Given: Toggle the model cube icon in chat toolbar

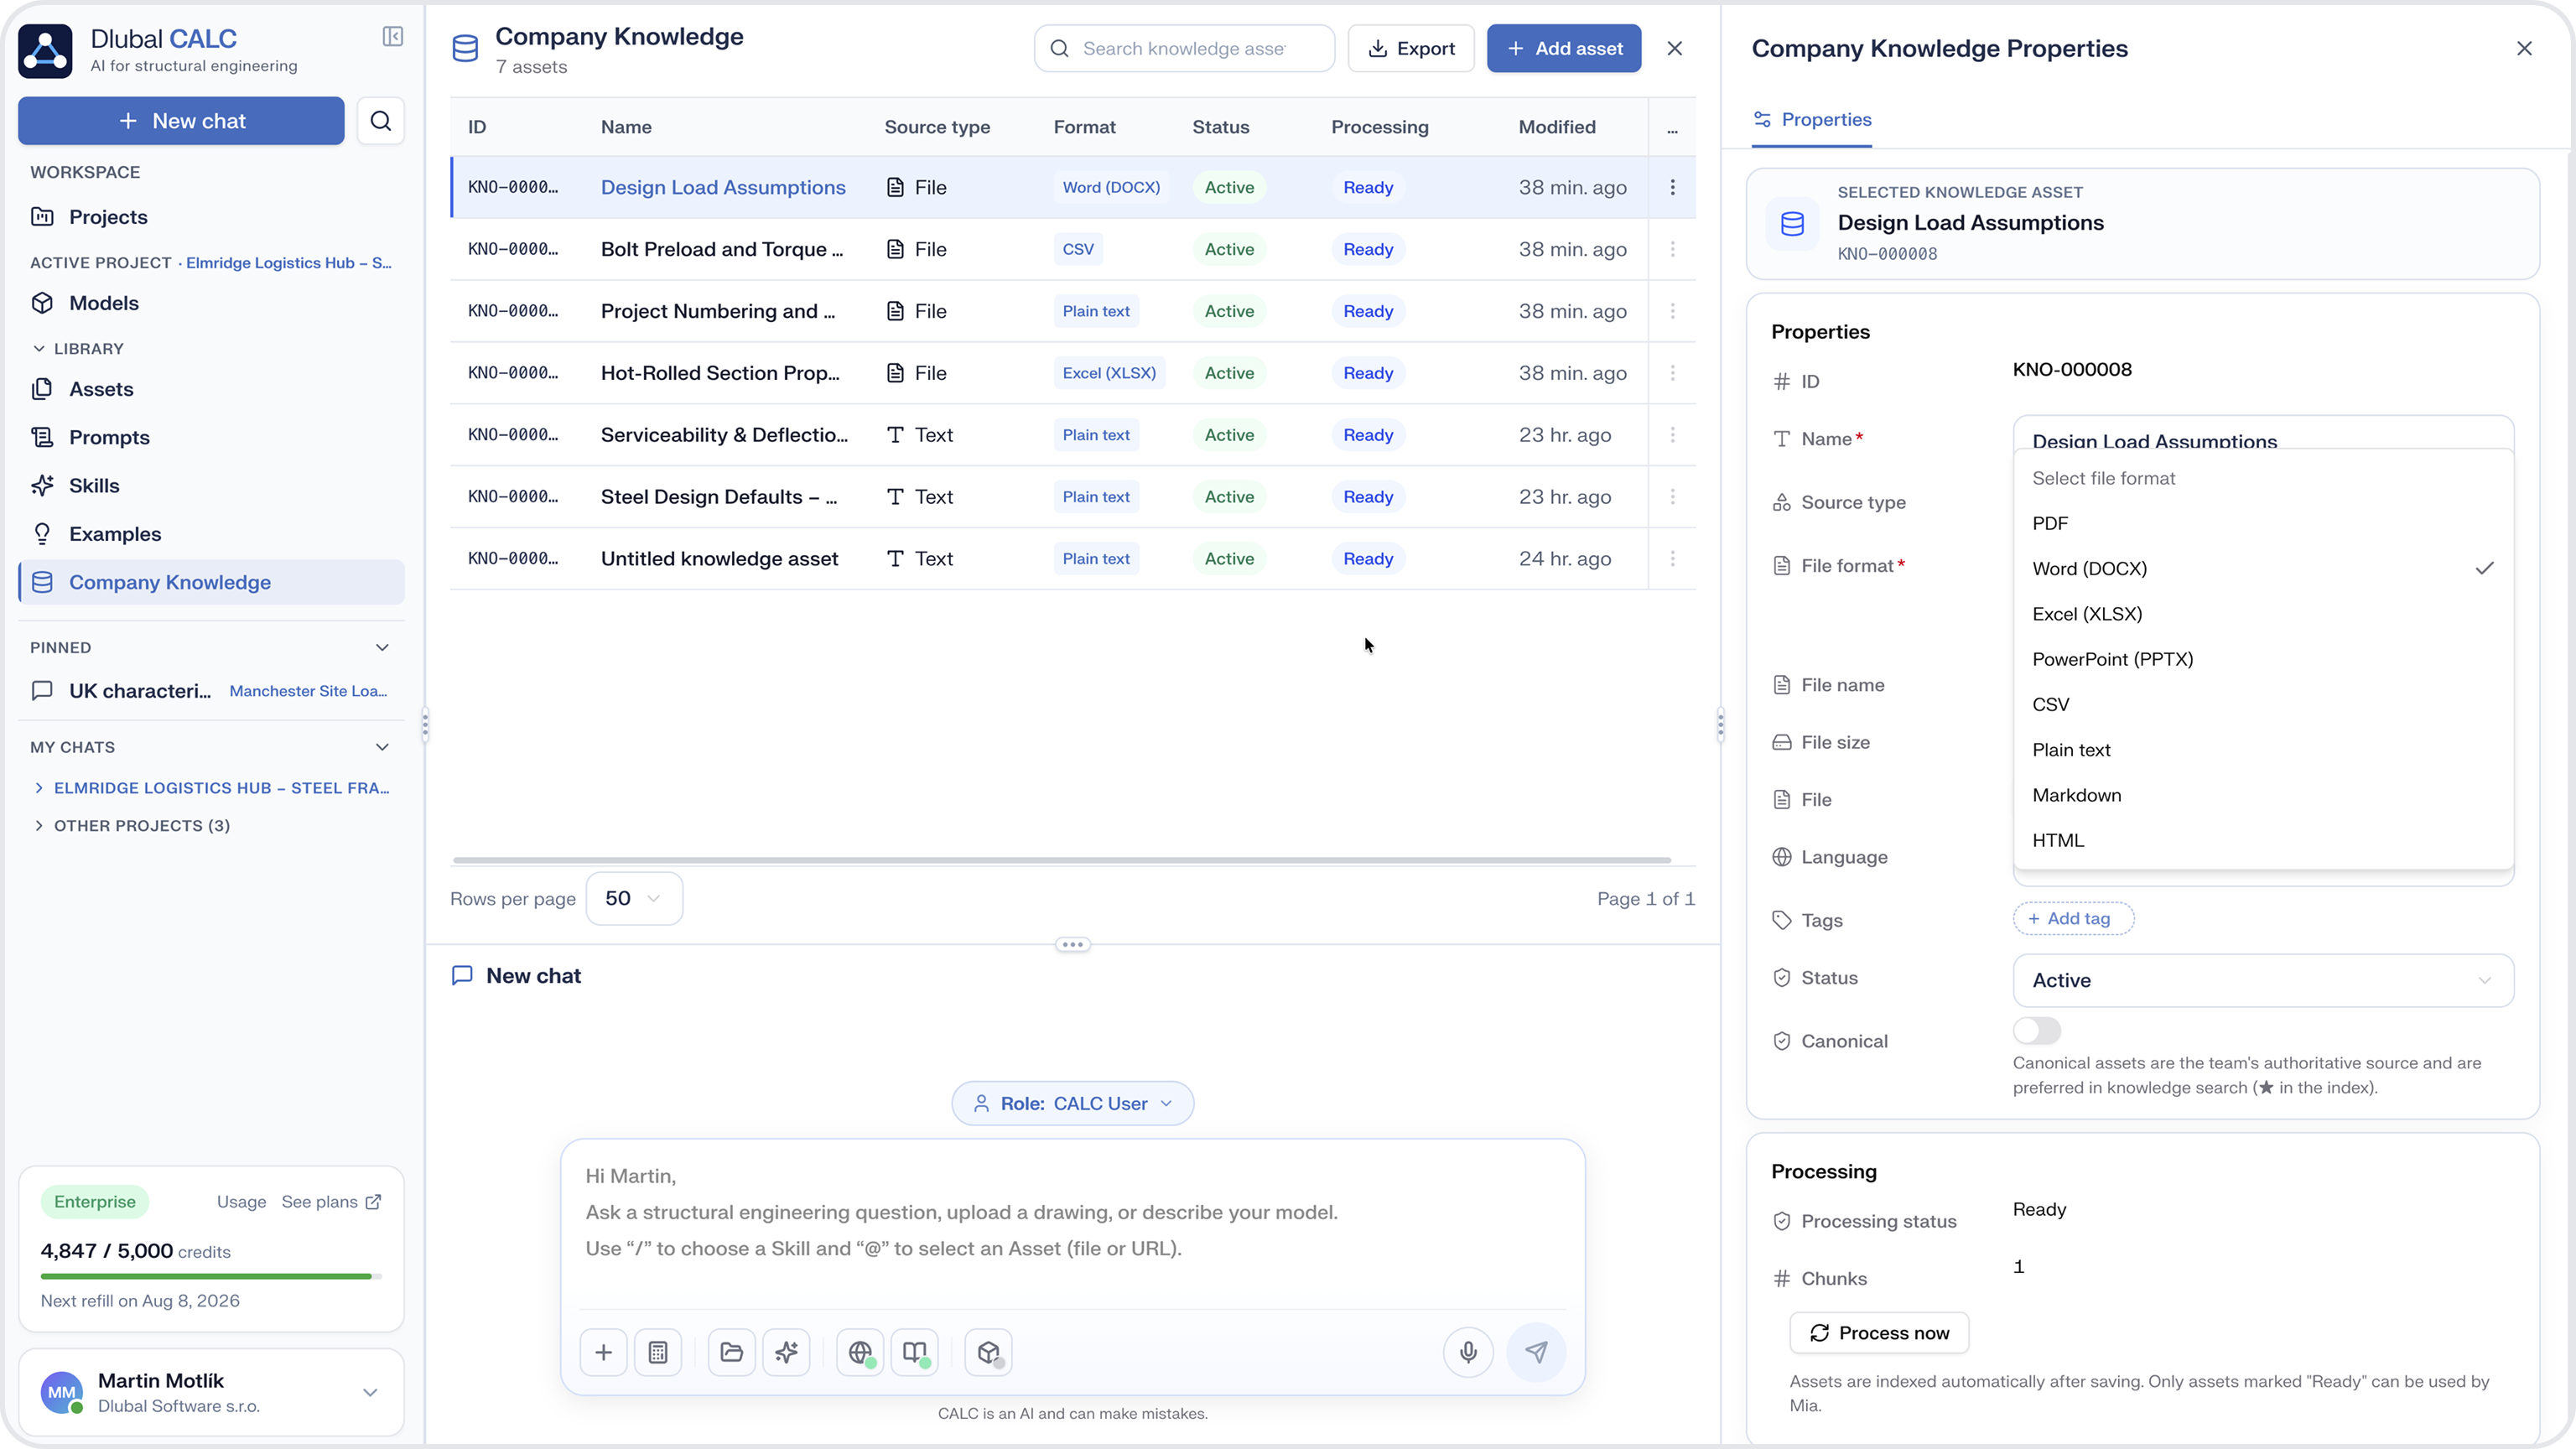Looking at the screenshot, I should pyautogui.click(x=988, y=1353).
